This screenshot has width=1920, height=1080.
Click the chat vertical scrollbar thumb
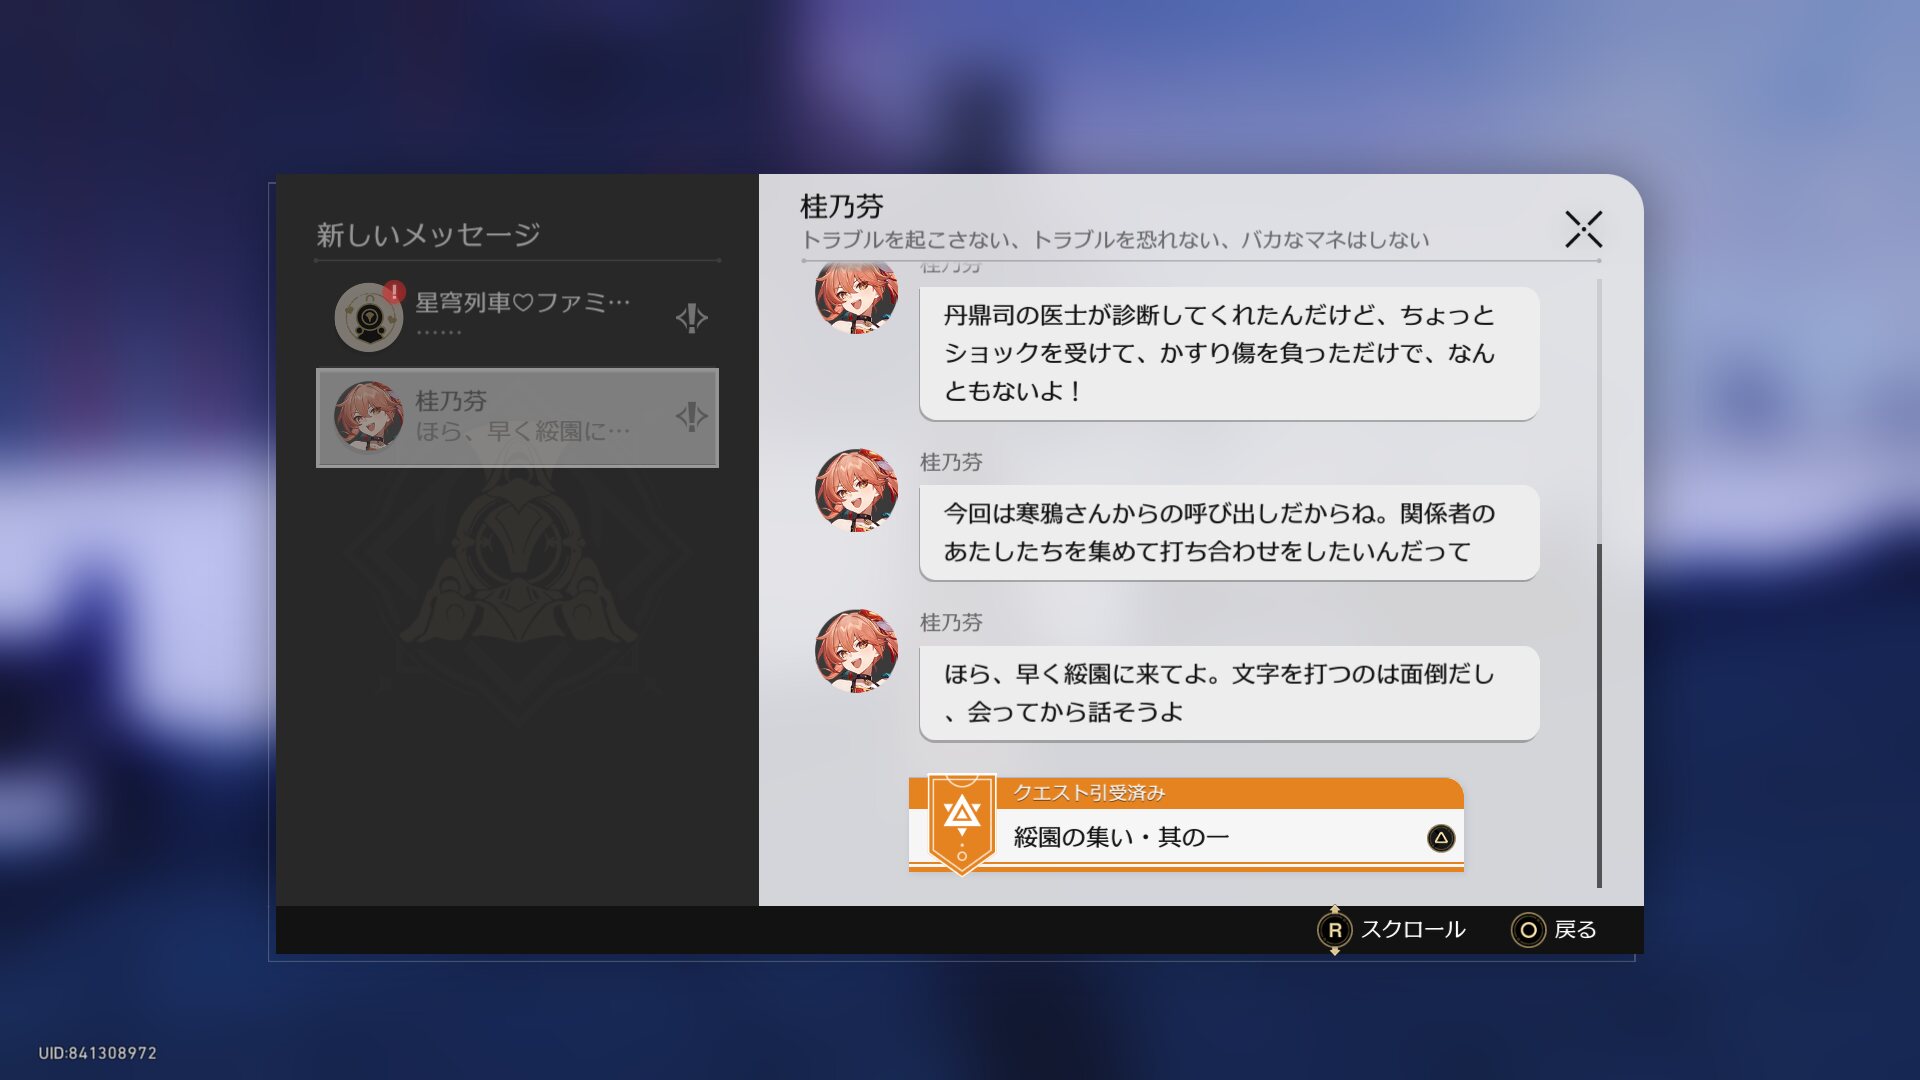1599,715
